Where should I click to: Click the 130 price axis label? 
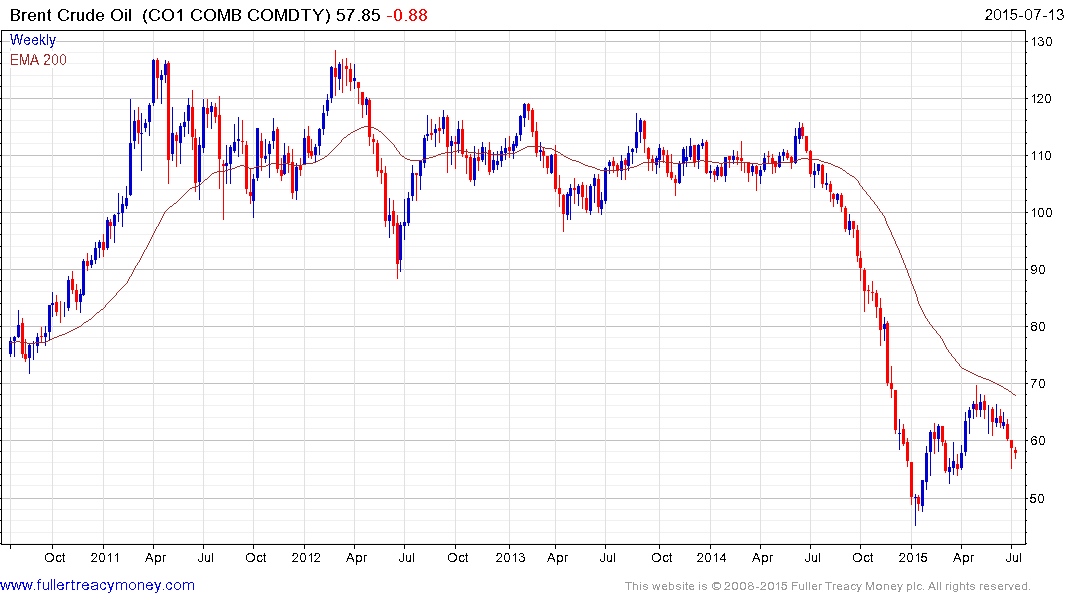point(1041,42)
